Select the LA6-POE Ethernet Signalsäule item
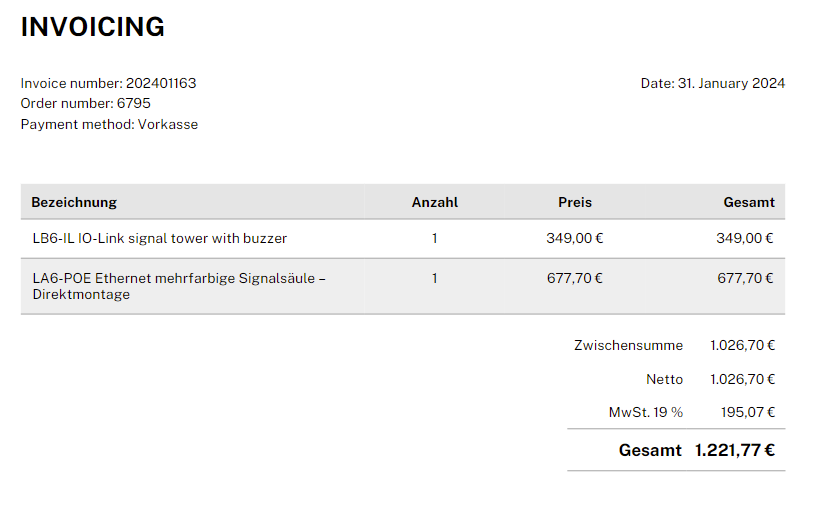Image resolution: width=815 pixels, height=529 pixels. pyautogui.click(x=179, y=286)
